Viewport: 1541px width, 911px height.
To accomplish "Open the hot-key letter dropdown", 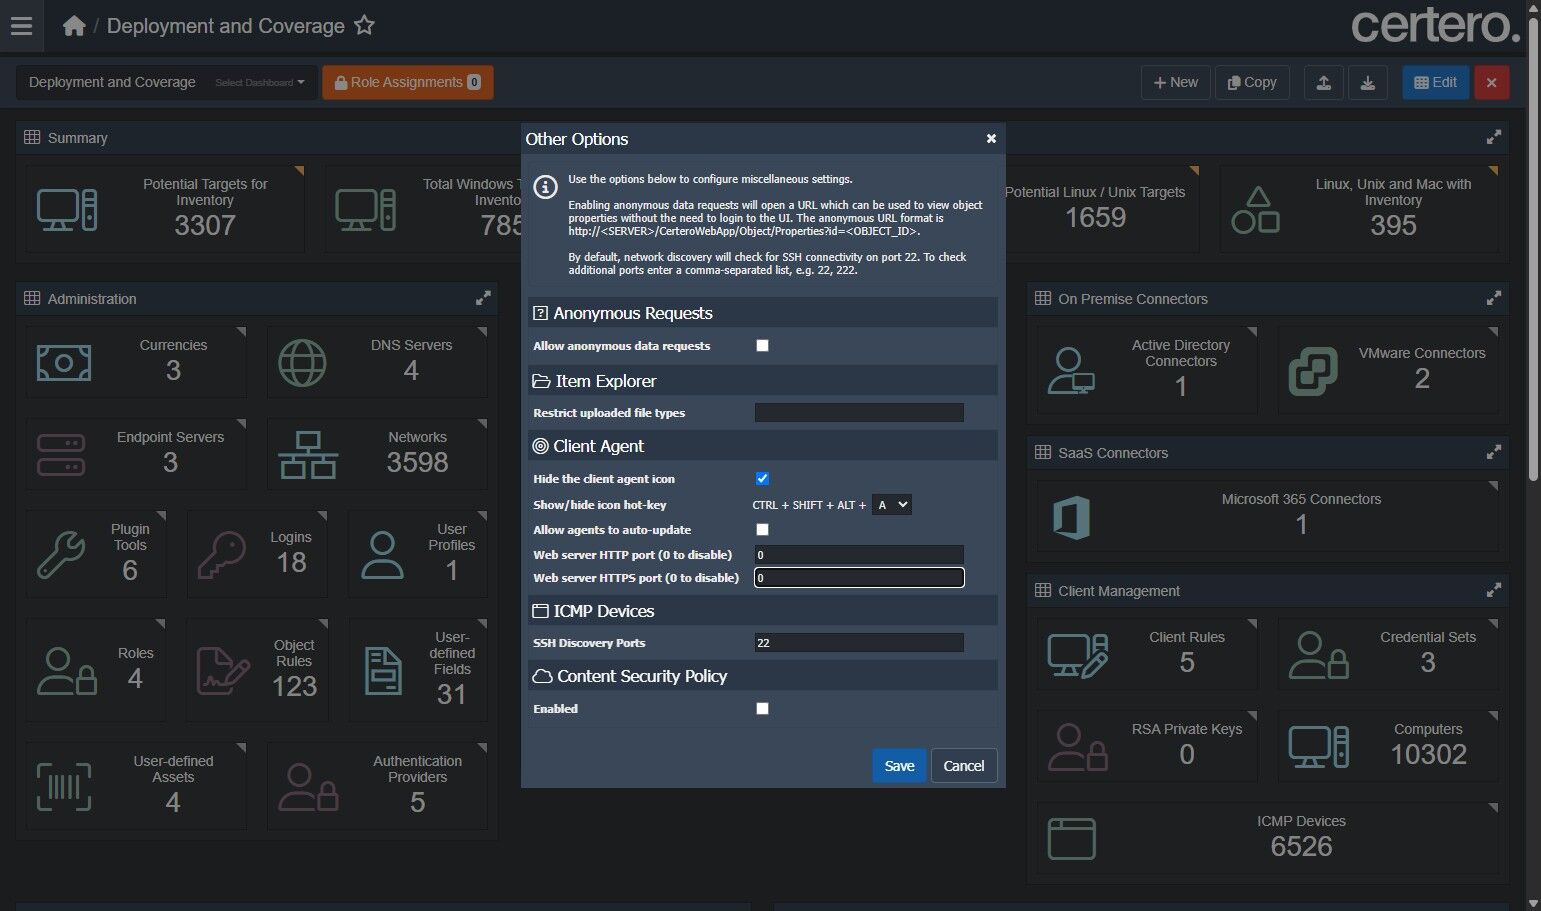I will click(891, 505).
